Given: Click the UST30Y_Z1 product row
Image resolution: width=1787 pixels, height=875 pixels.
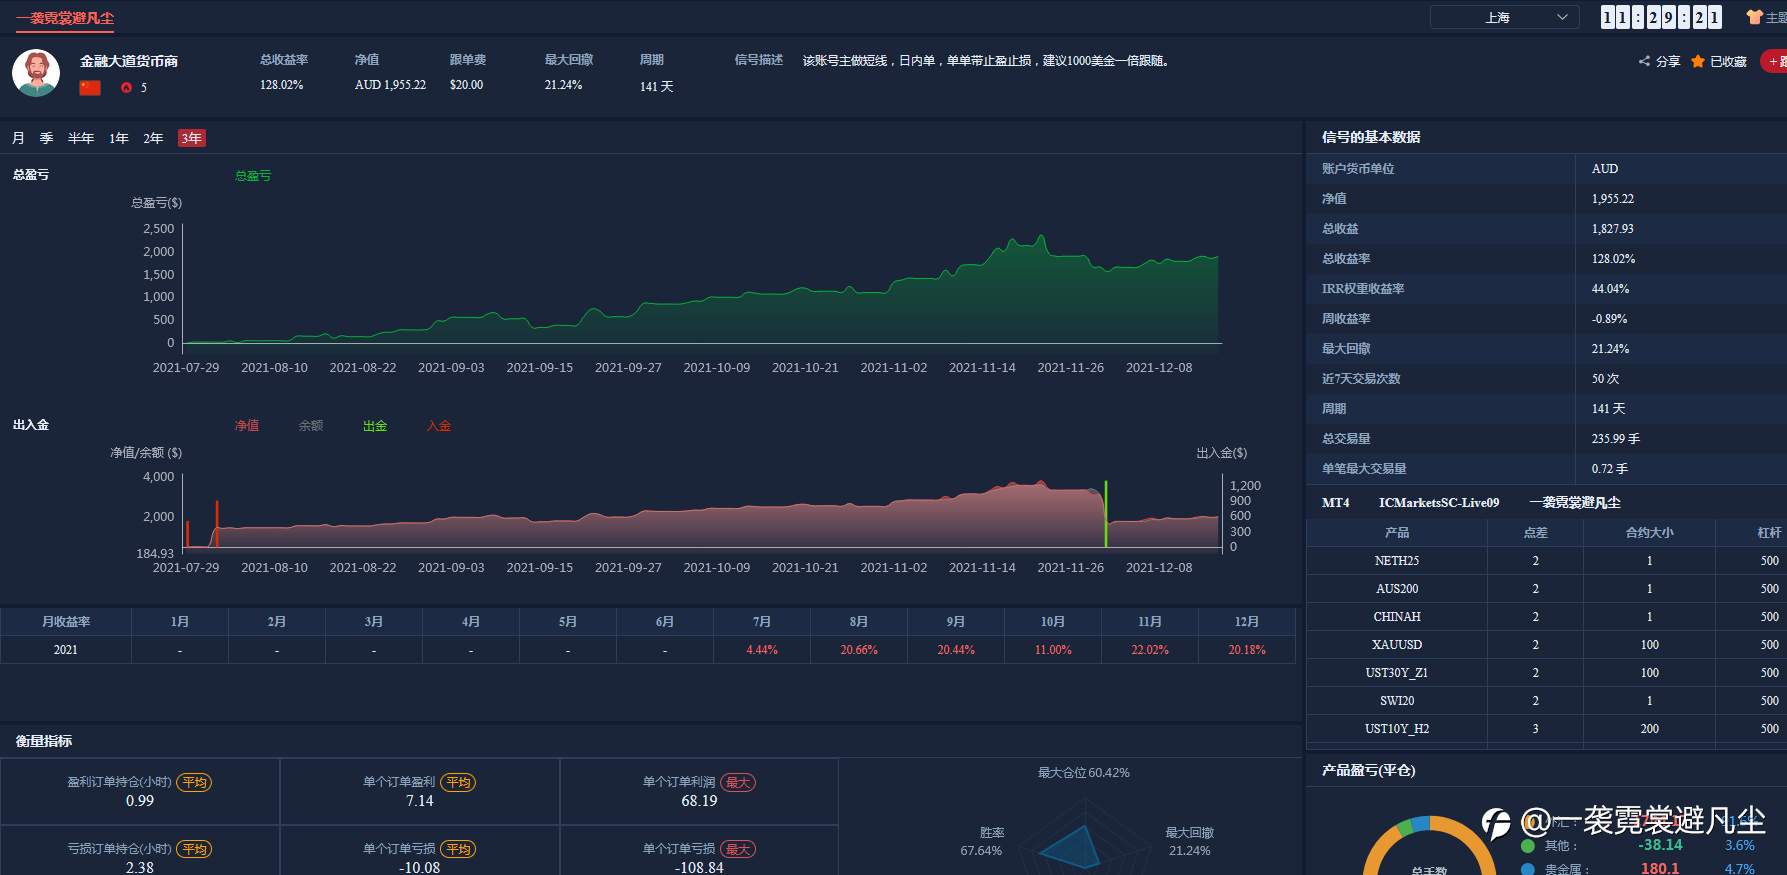Looking at the screenshot, I should (x=1546, y=673).
